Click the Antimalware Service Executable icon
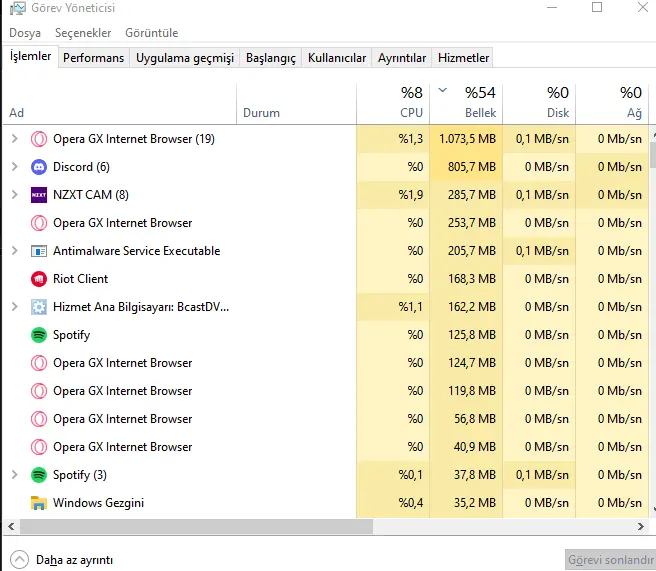The width and height of the screenshot is (656, 571). point(39,251)
